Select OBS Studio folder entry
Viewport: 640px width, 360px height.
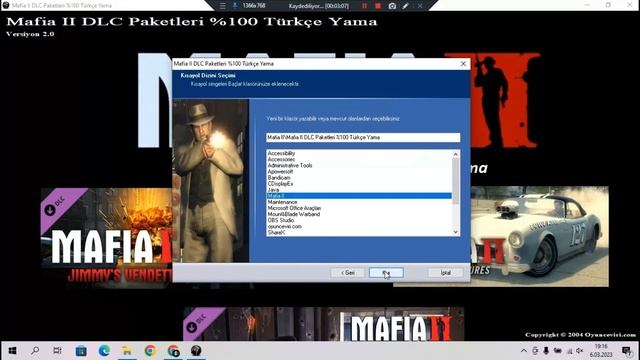click(x=281, y=220)
